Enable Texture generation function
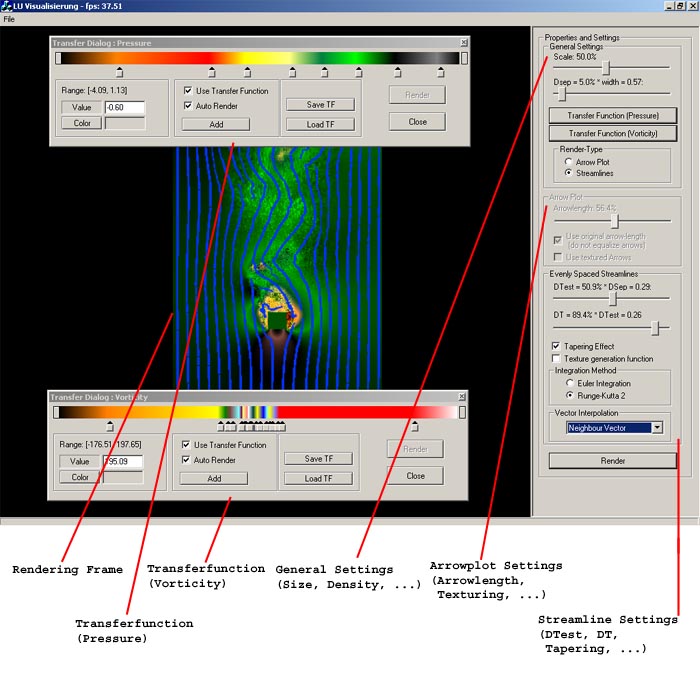700x684 pixels. tap(556, 359)
